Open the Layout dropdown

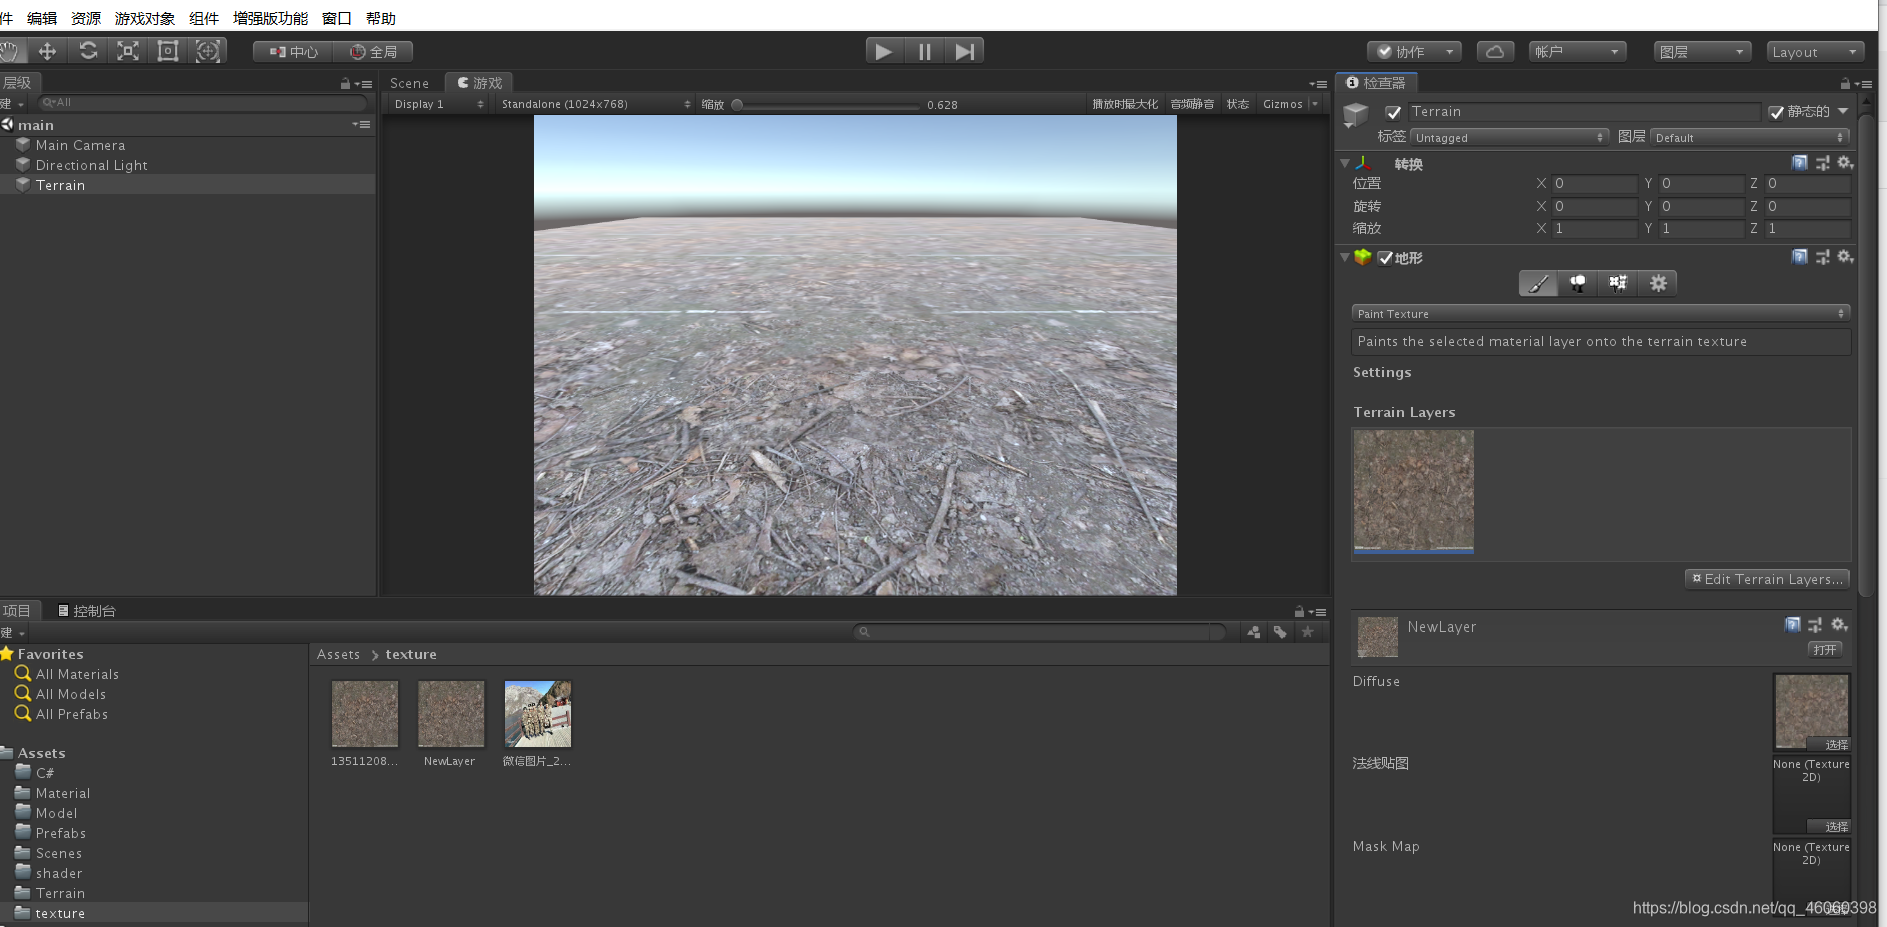pyautogui.click(x=1815, y=52)
